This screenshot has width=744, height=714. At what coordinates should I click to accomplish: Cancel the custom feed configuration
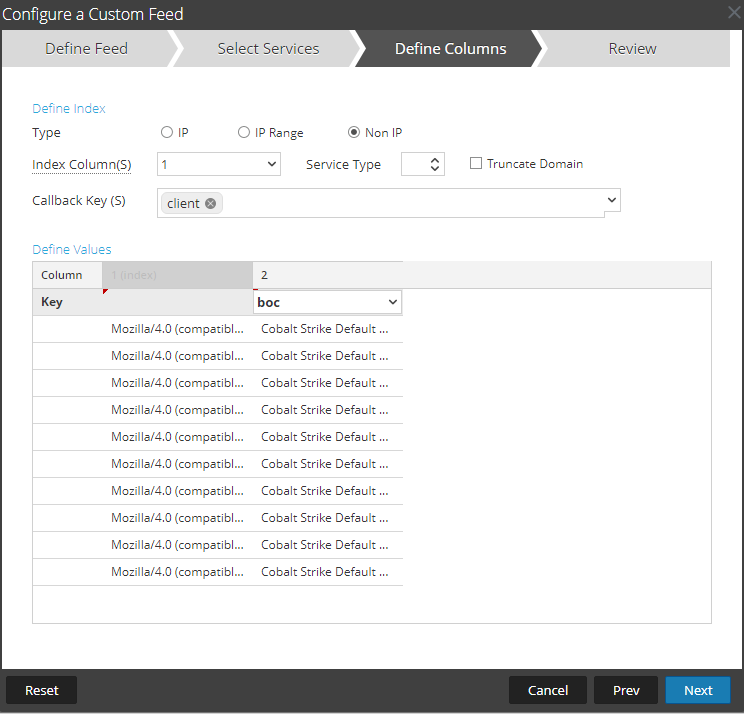click(x=547, y=690)
